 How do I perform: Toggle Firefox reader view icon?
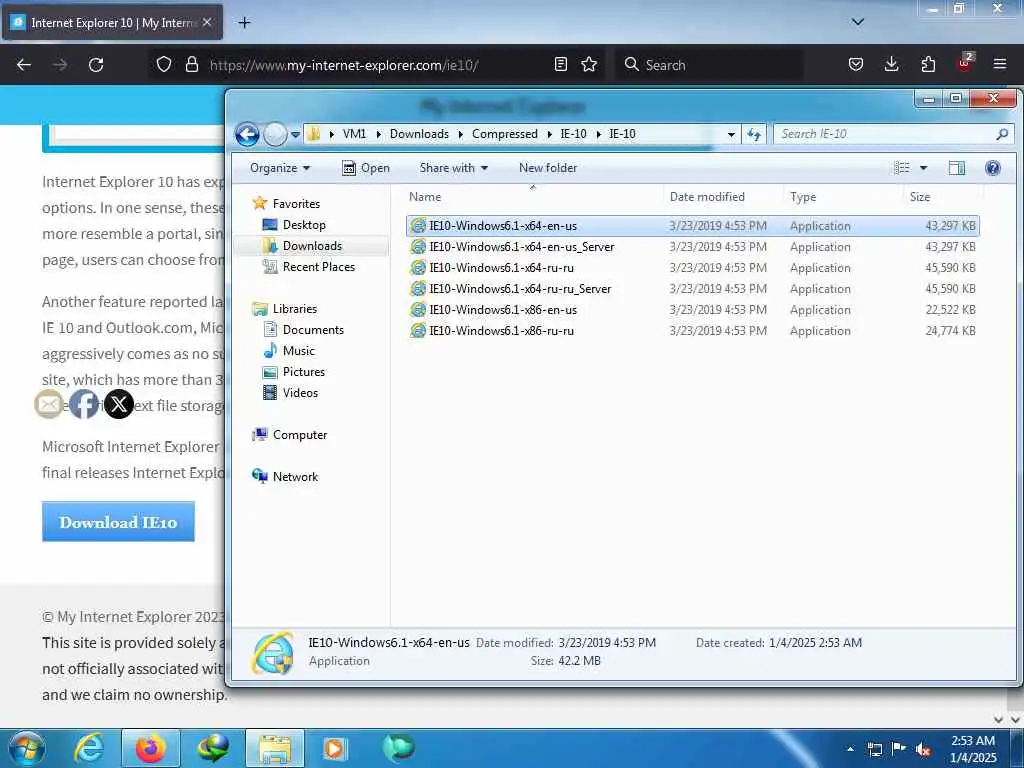(x=560, y=64)
